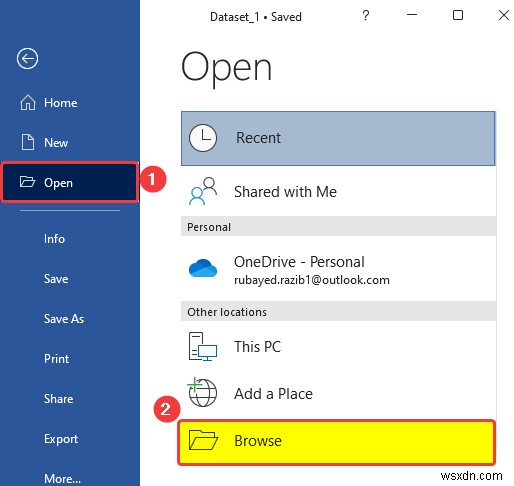514x486 pixels.
Task: Click the Shared with Me people icon
Action: pyautogui.click(x=203, y=191)
